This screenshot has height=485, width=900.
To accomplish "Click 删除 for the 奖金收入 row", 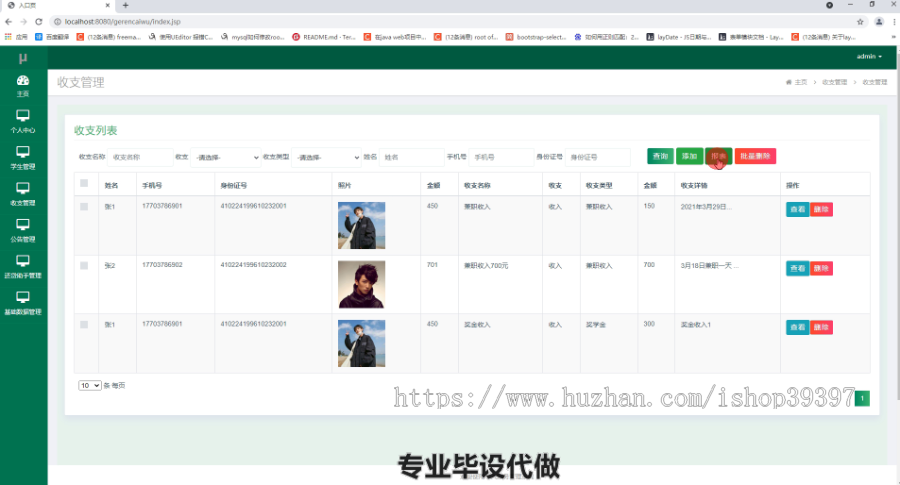I will [821, 327].
